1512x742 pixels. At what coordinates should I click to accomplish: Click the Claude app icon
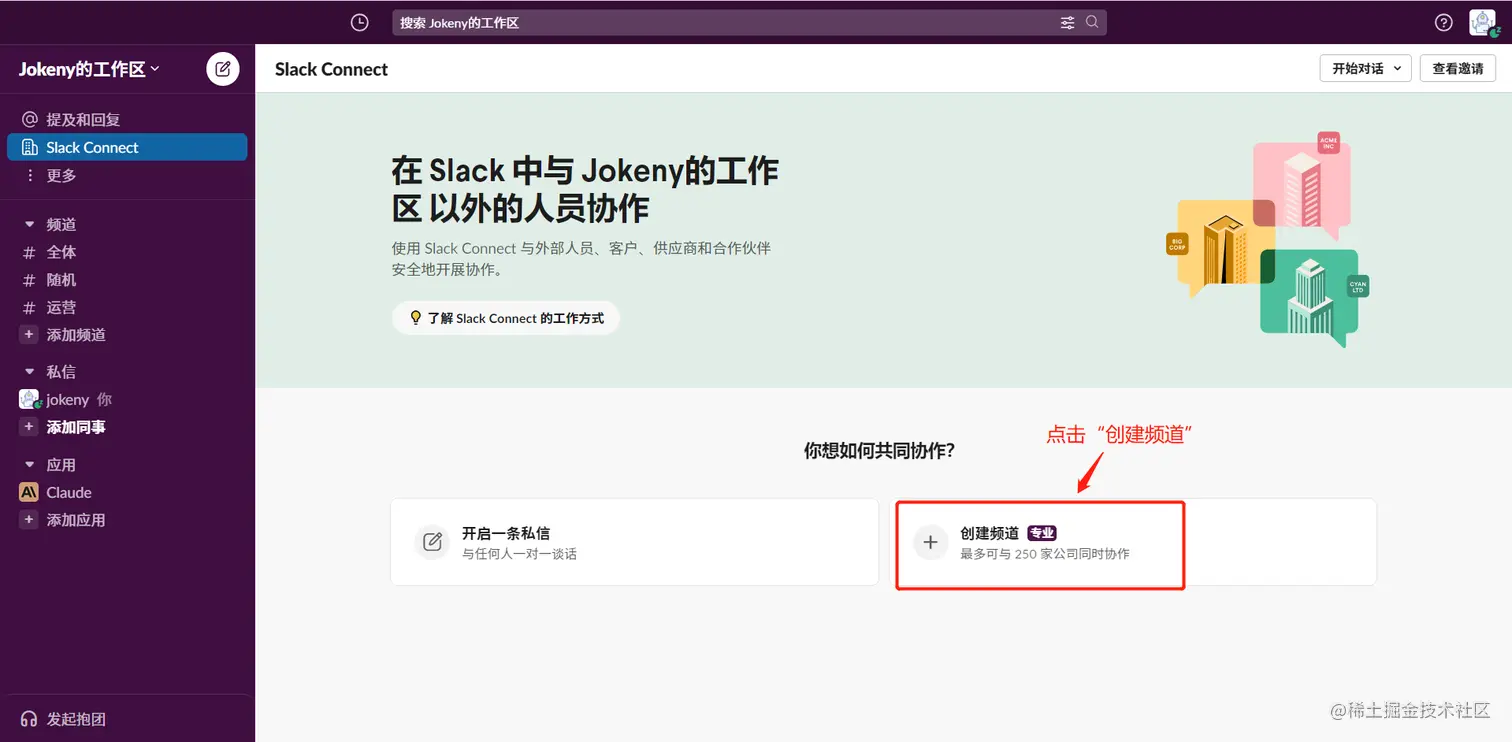[x=29, y=492]
